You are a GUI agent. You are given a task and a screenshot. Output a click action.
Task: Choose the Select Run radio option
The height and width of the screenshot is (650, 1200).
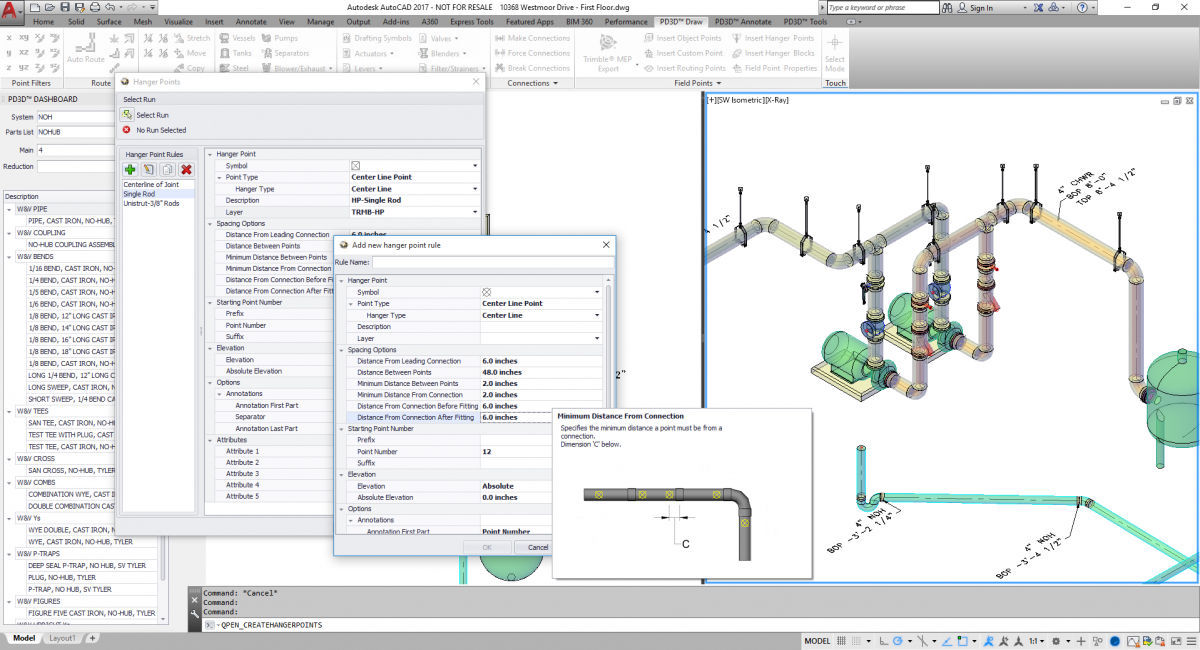[x=154, y=115]
